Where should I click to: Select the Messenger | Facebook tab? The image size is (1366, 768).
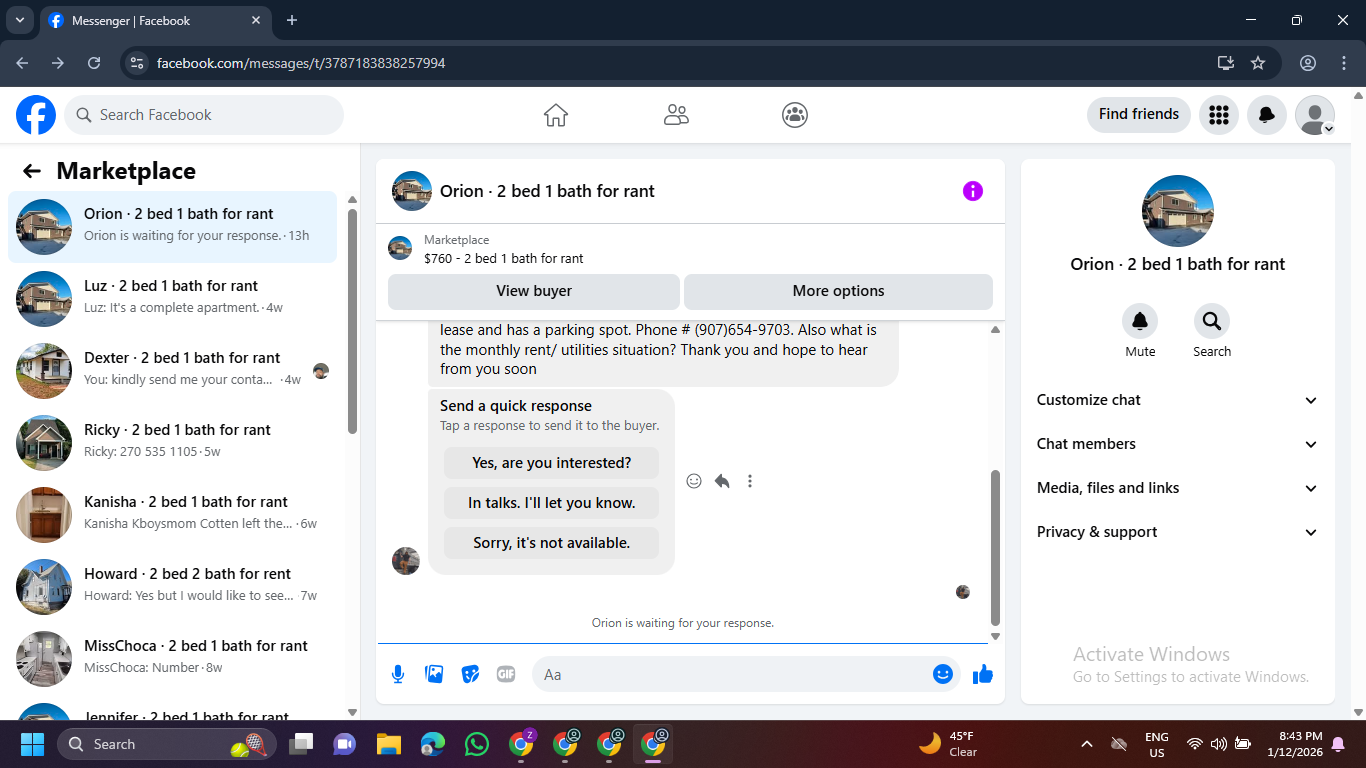point(155,20)
